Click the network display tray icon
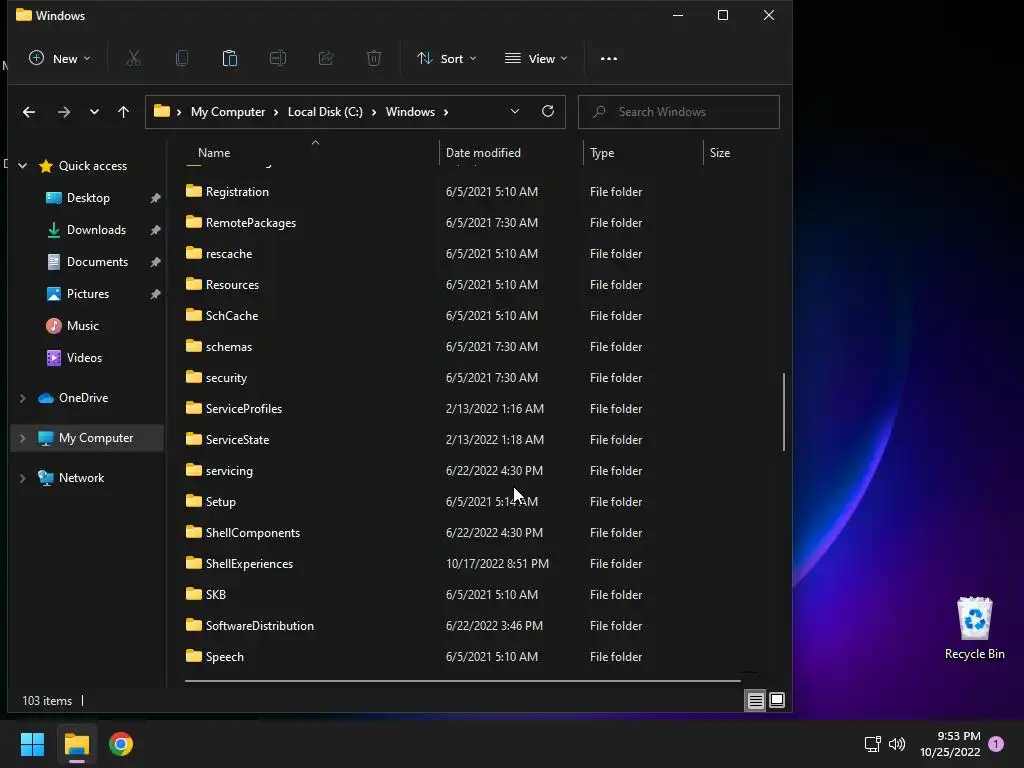The width and height of the screenshot is (1024, 768). [872, 743]
